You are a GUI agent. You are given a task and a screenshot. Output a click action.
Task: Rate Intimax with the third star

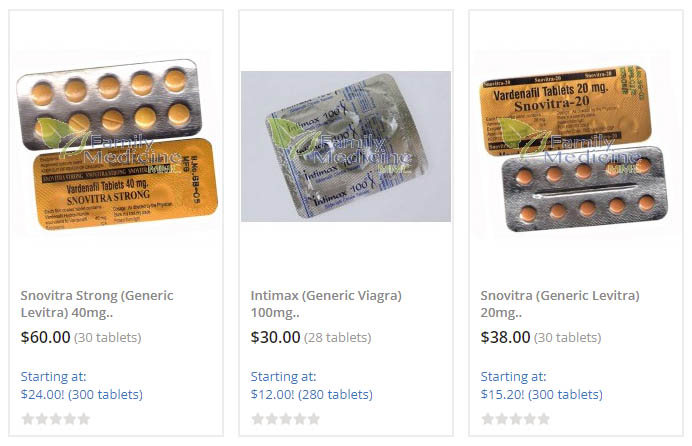point(286,419)
